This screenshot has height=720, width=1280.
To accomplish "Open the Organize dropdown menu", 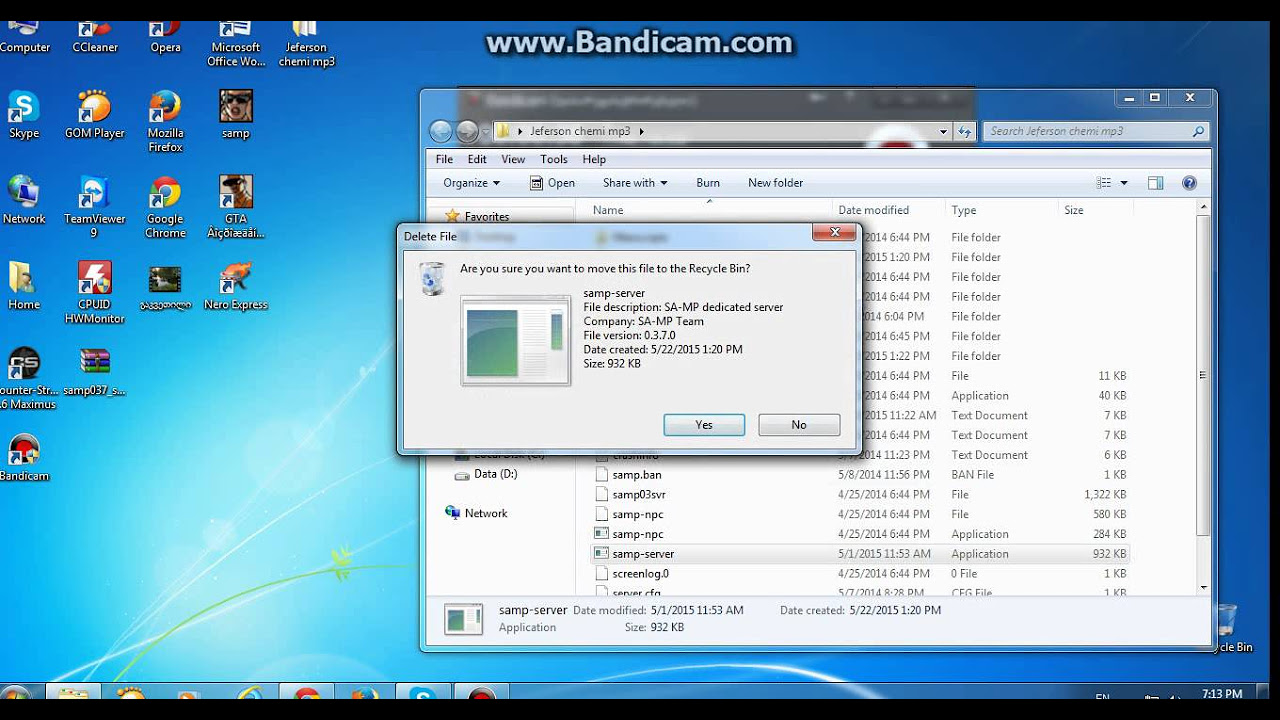I will coord(472,183).
